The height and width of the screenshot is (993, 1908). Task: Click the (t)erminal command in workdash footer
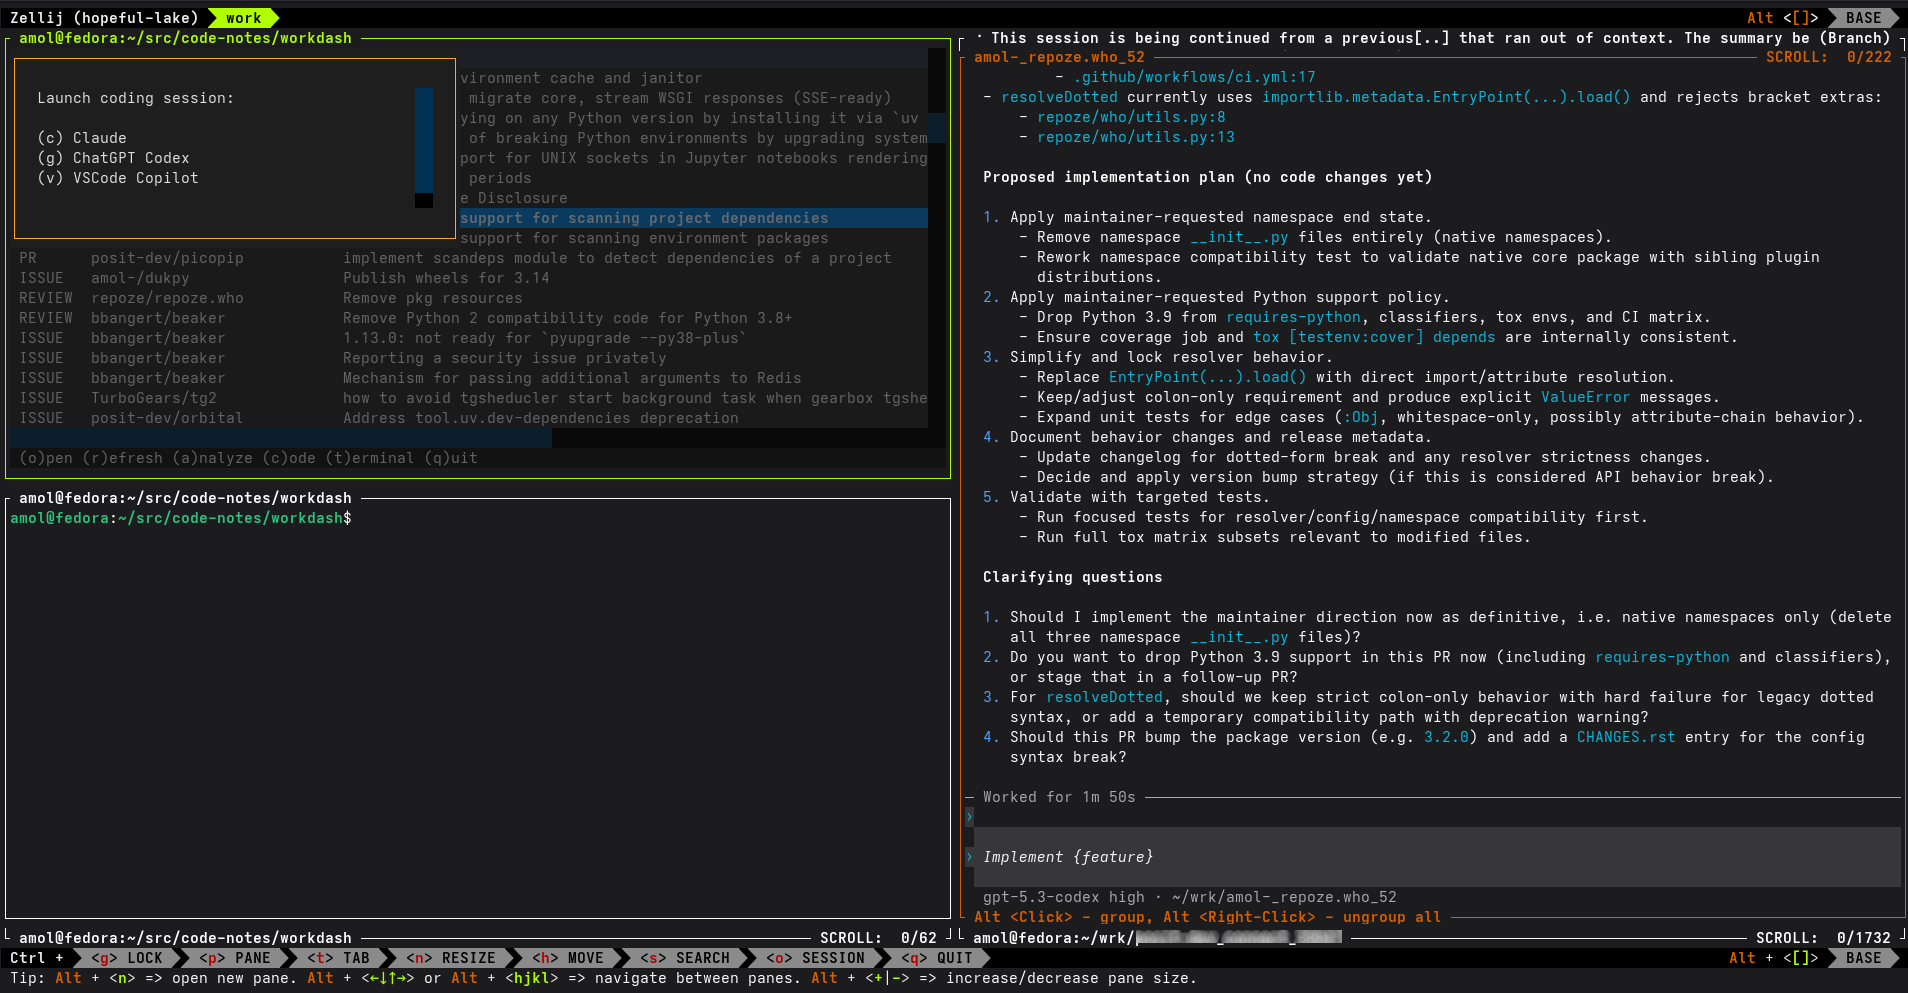pos(370,458)
